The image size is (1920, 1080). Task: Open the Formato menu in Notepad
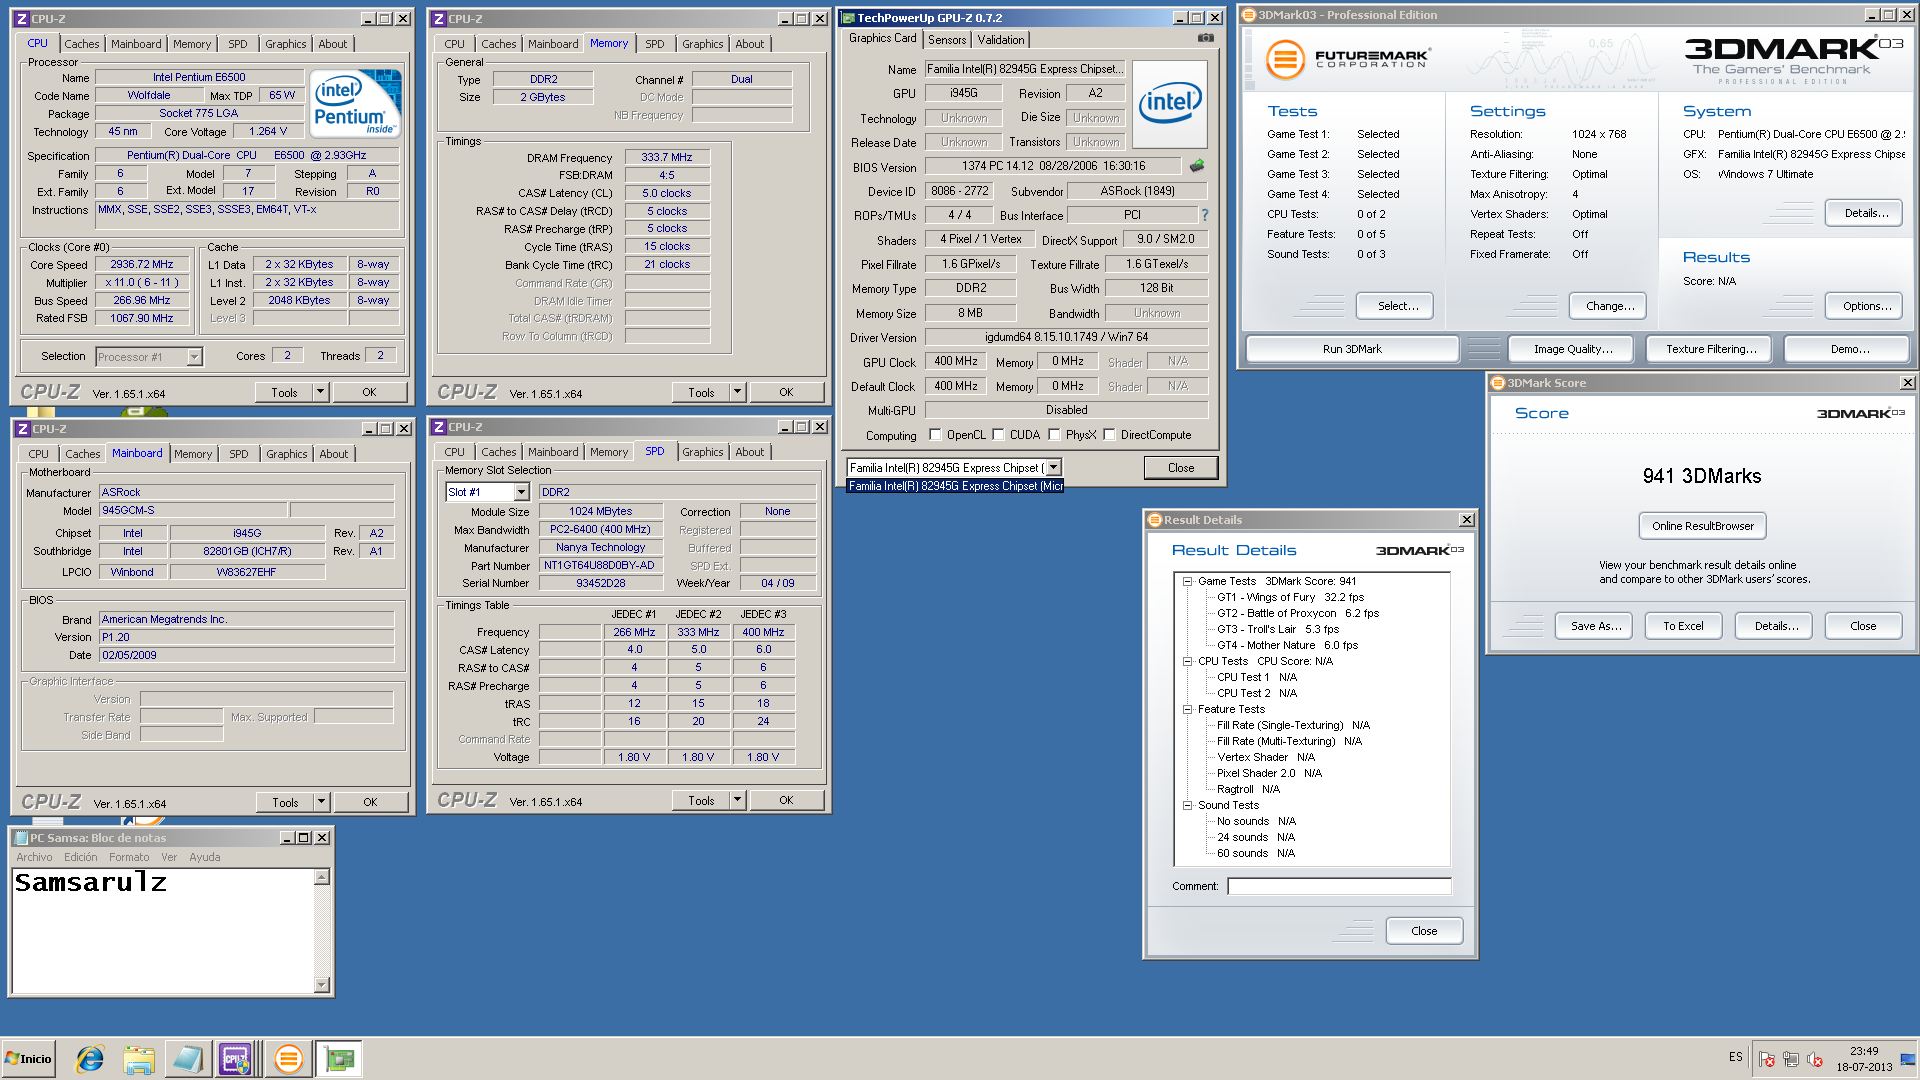[x=129, y=857]
